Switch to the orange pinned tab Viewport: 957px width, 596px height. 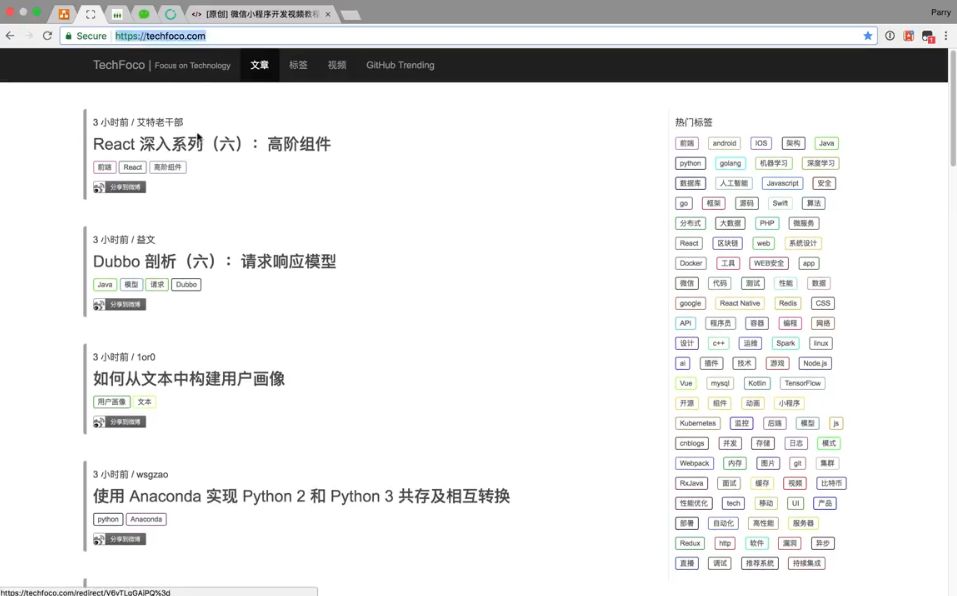point(63,14)
